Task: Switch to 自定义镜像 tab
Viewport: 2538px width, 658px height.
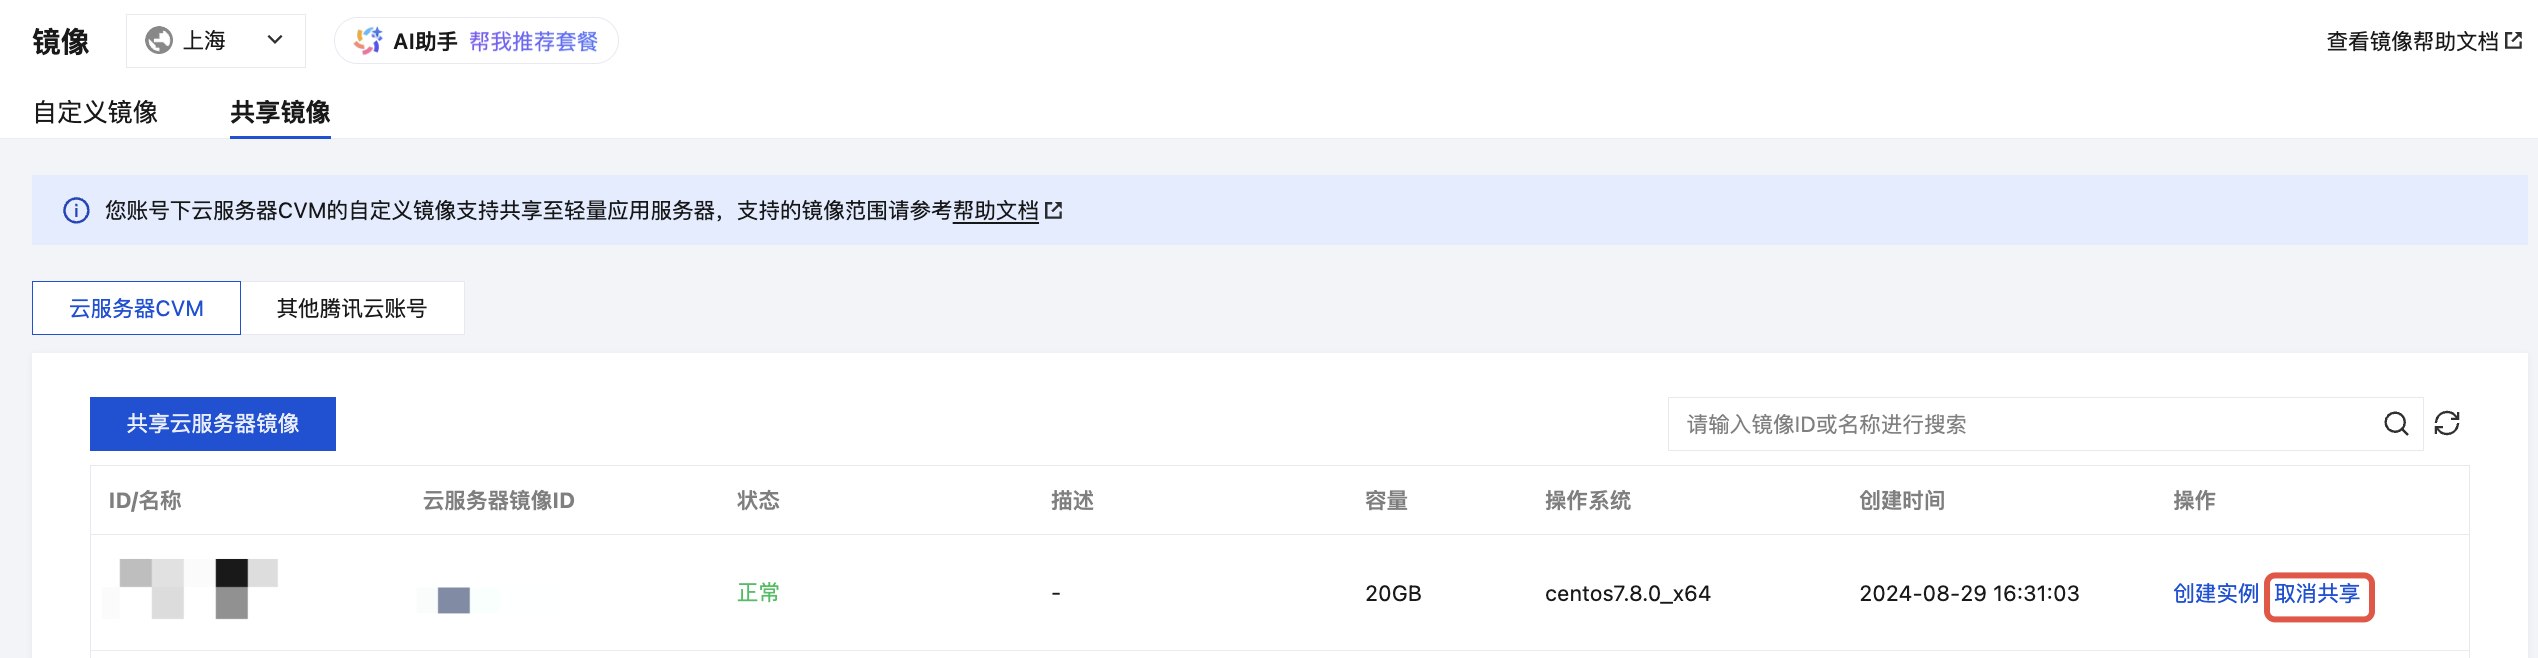Action: point(96,112)
